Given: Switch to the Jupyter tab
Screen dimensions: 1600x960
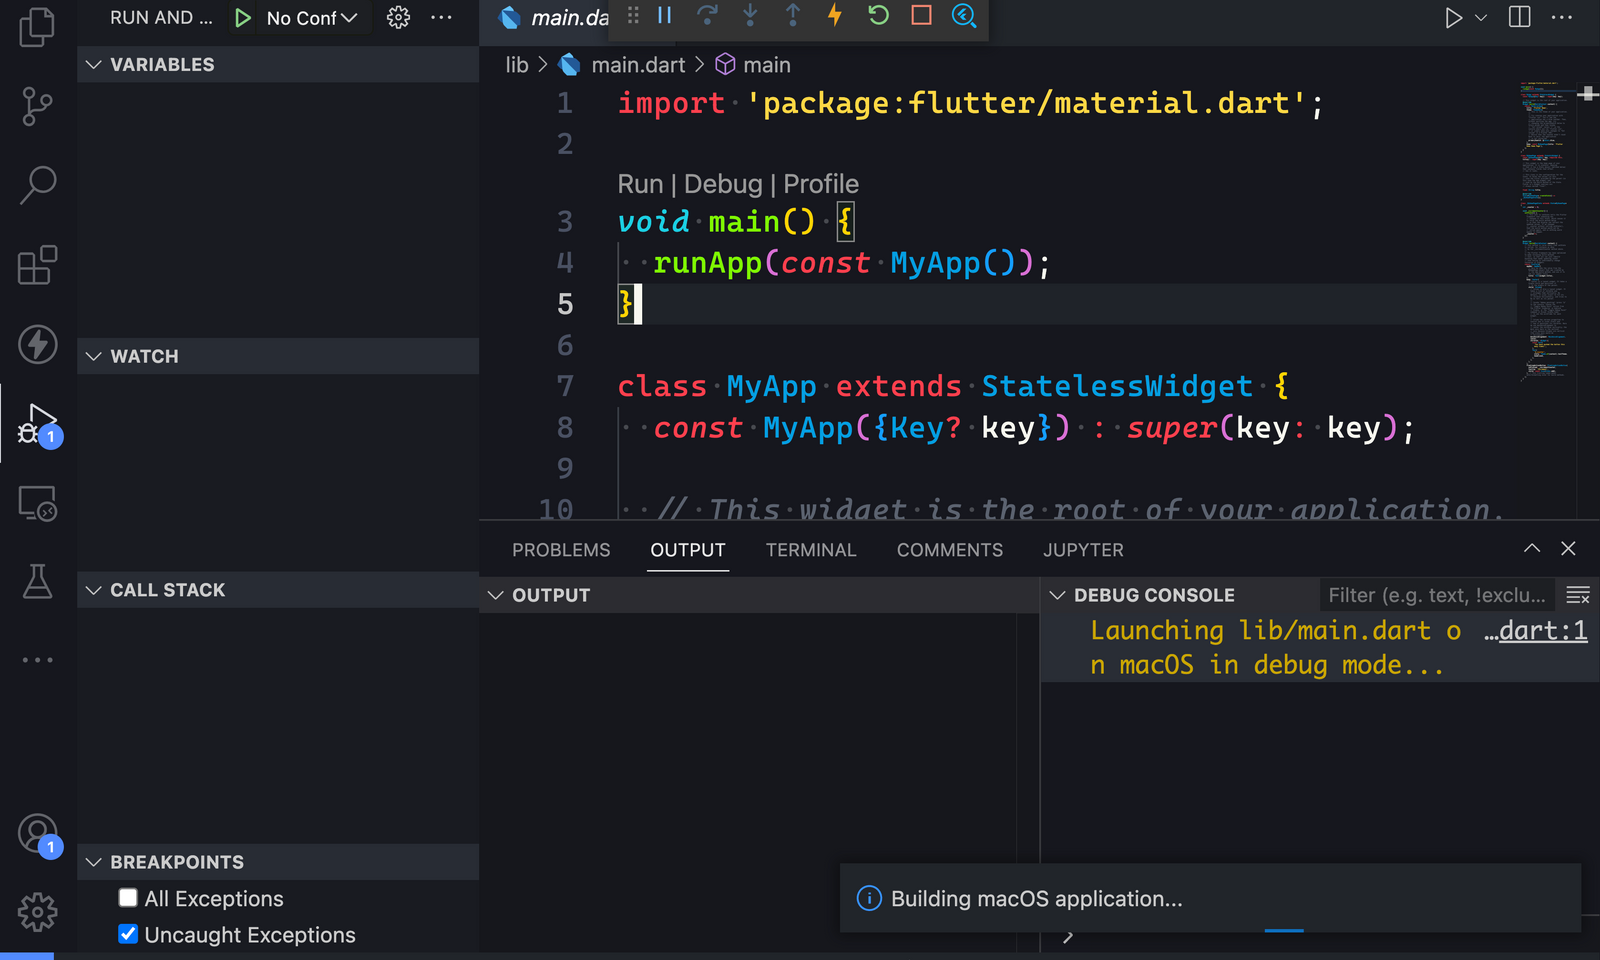Looking at the screenshot, I should click(1083, 550).
